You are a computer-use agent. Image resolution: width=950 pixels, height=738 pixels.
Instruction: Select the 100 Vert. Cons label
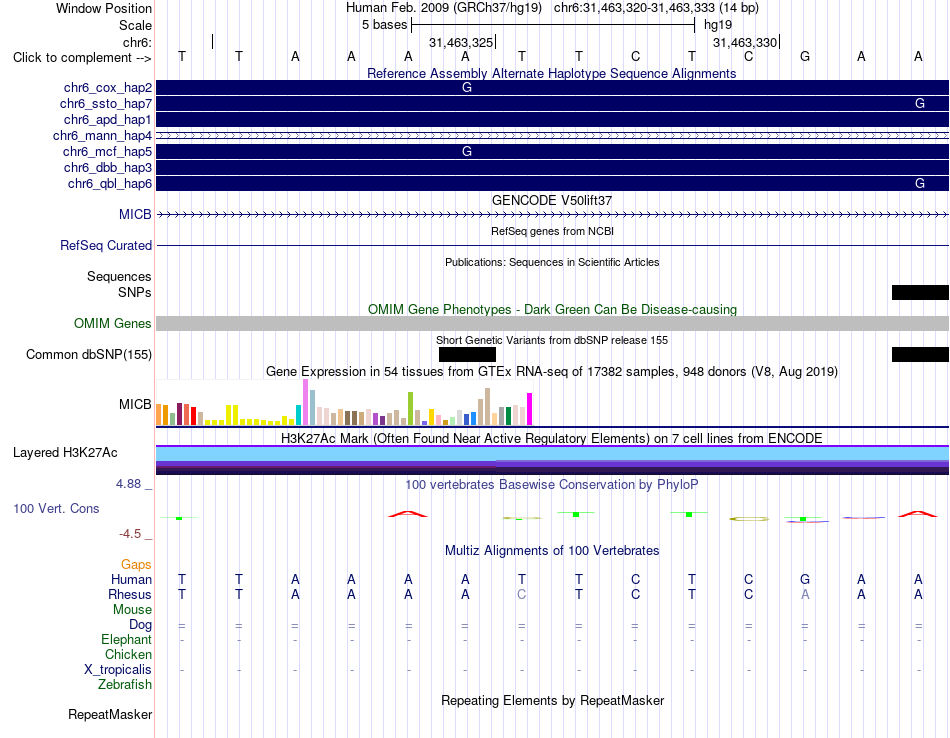[x=56, y=508]
